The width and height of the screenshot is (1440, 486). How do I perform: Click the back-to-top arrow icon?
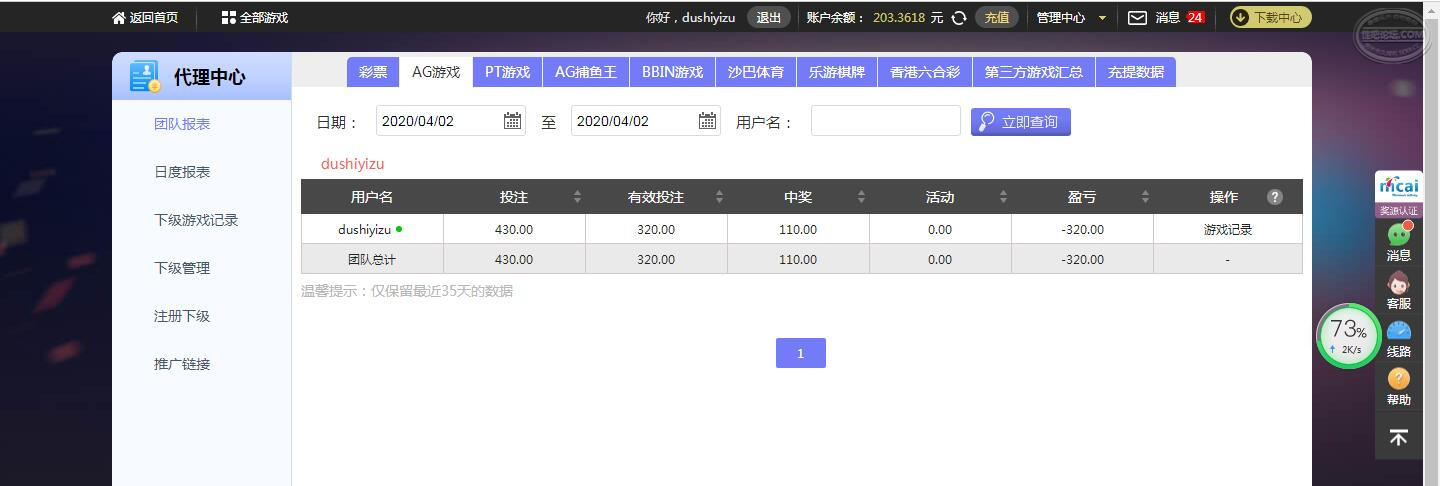tap(1399, 437)
